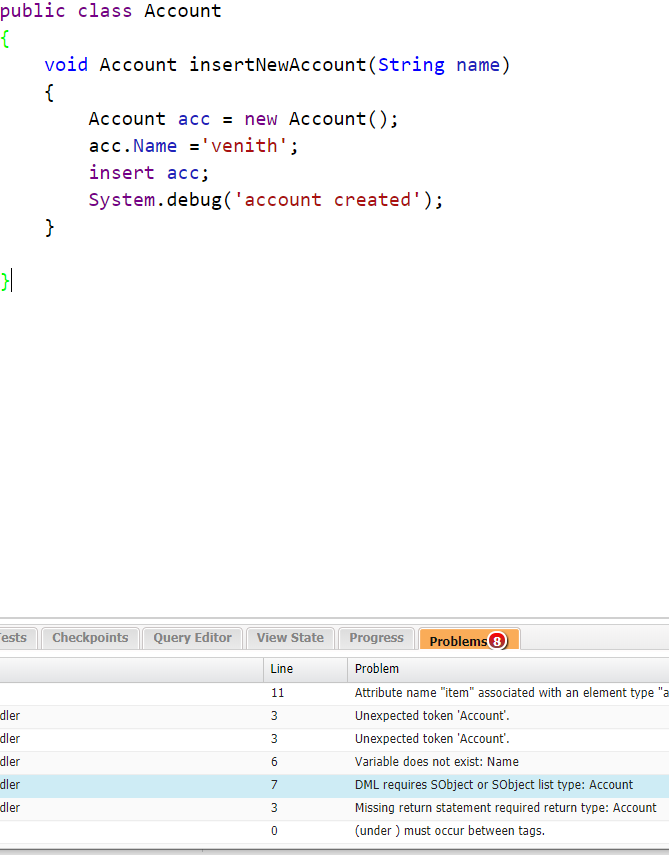This screenshot has width=669, height=855.
Task: Place cursor in the System.debug line
Action: pos(265,200)
